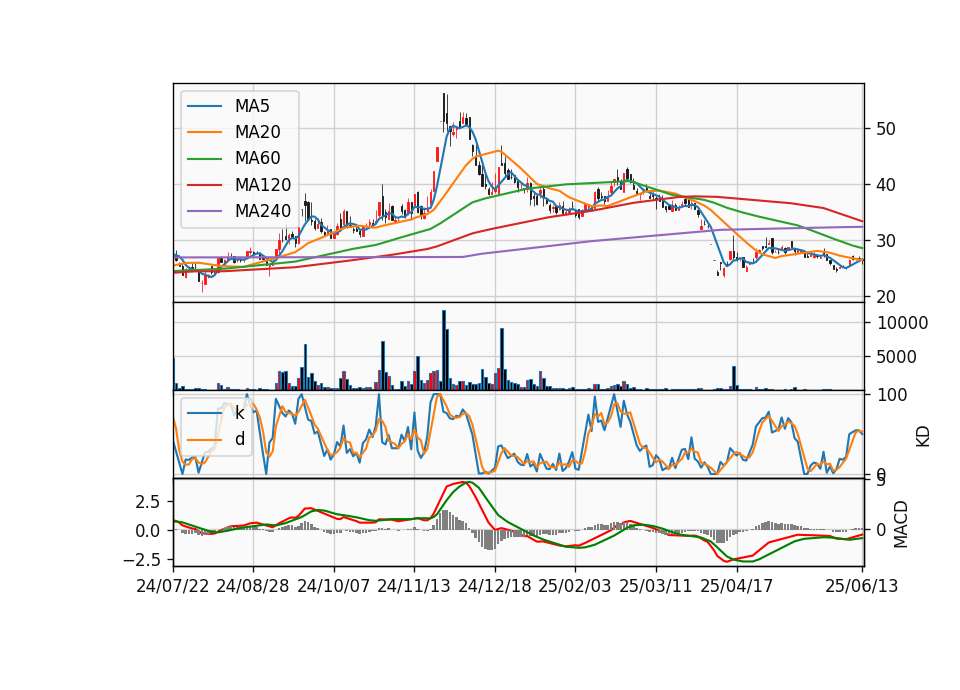Click the MA60 legend label

click(257, 159)
